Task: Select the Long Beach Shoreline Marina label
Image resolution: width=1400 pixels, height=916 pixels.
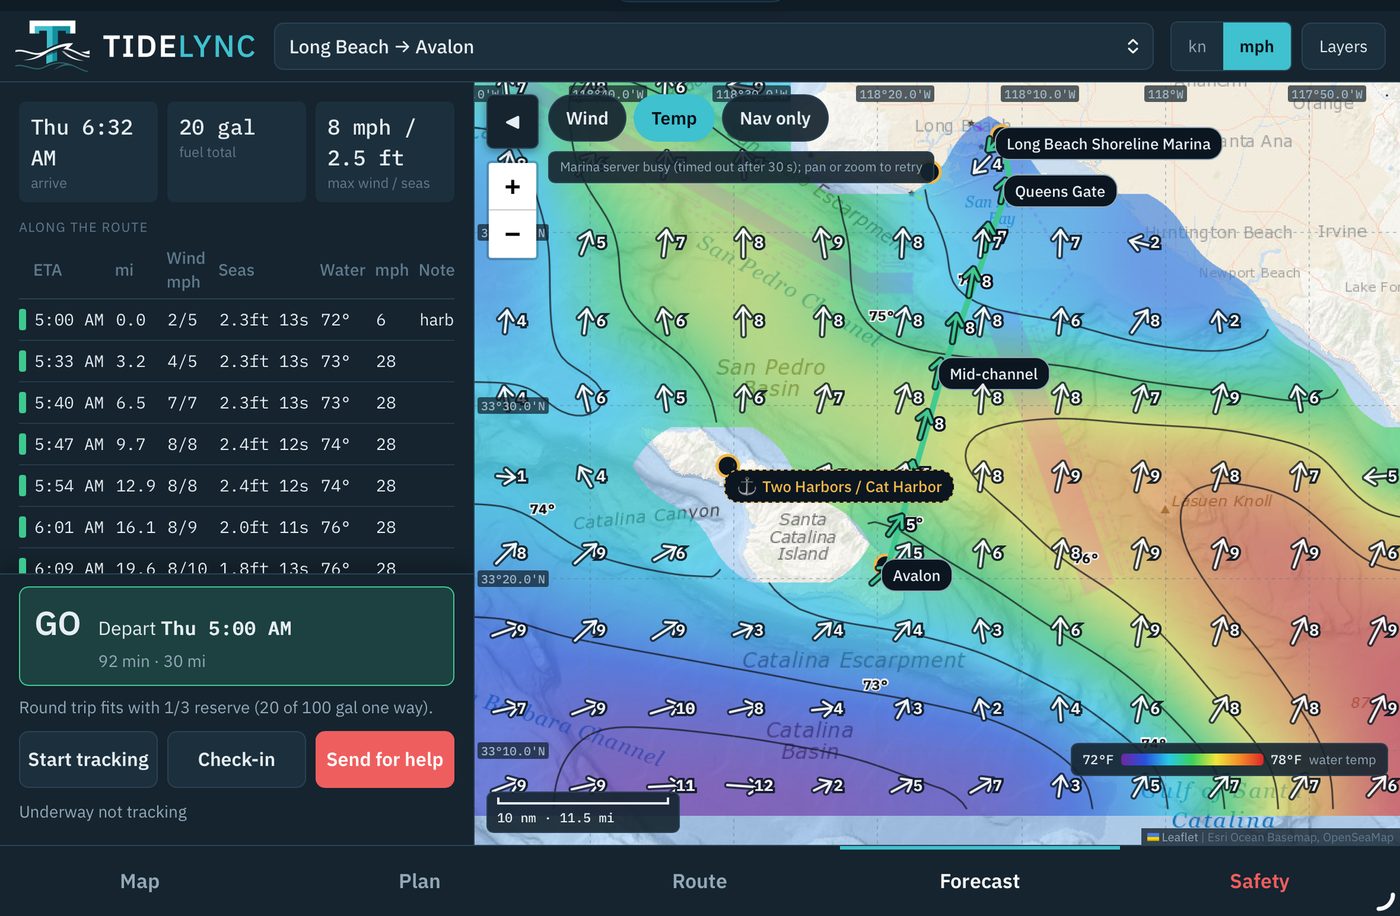Action: click(x=1108, y=144)
